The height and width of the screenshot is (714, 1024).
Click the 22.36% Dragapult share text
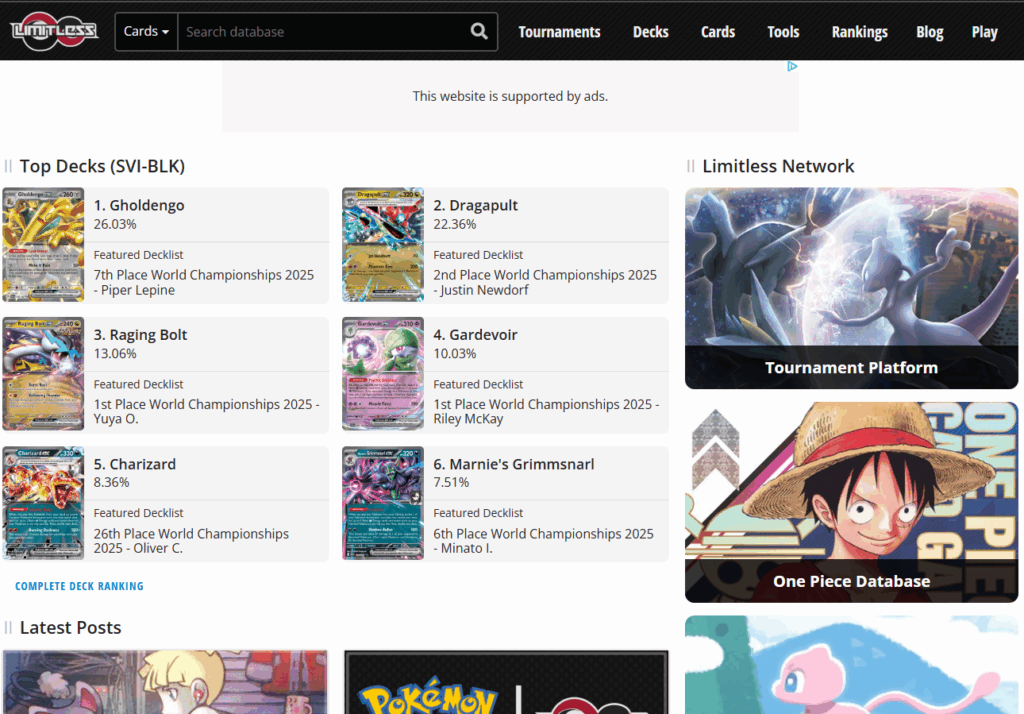point(455,224)
